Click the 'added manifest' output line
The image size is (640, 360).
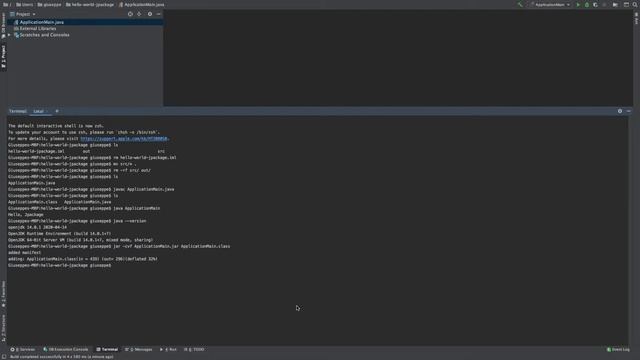tap(24, 253)
